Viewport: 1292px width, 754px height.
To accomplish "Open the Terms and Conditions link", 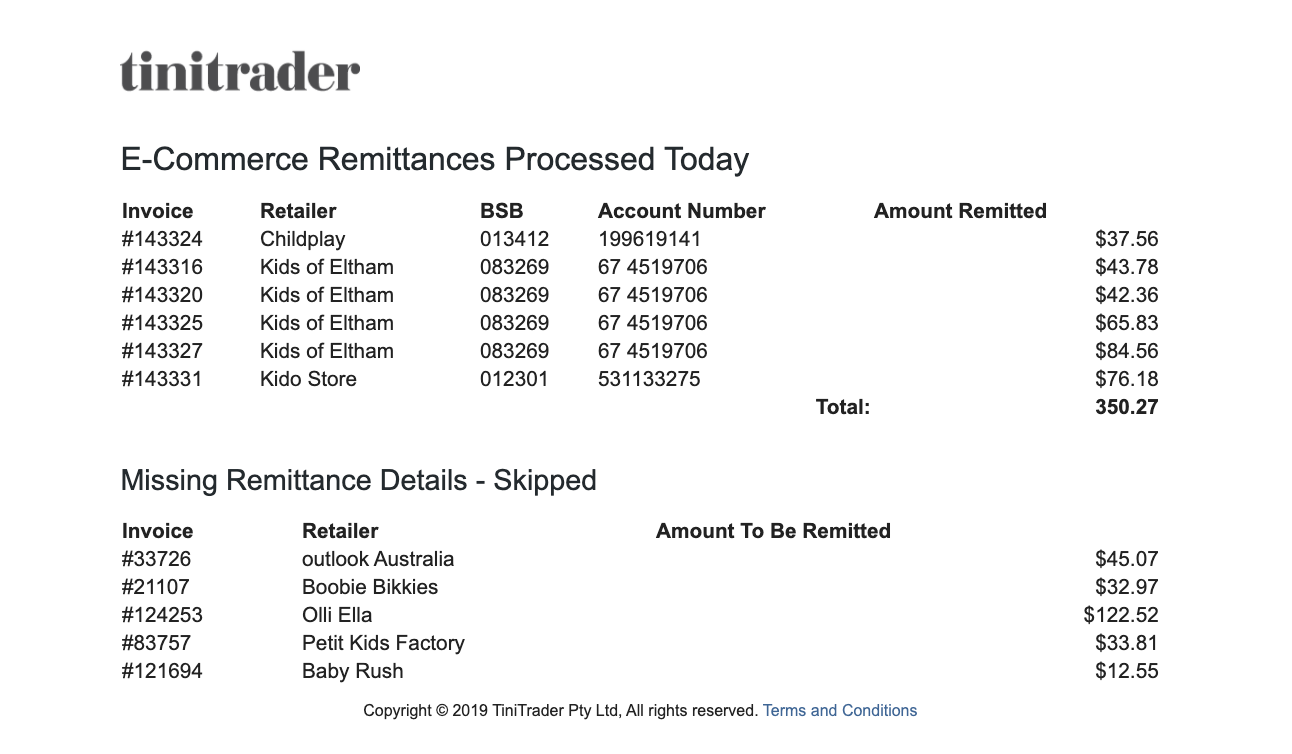I will click(840, 710).
